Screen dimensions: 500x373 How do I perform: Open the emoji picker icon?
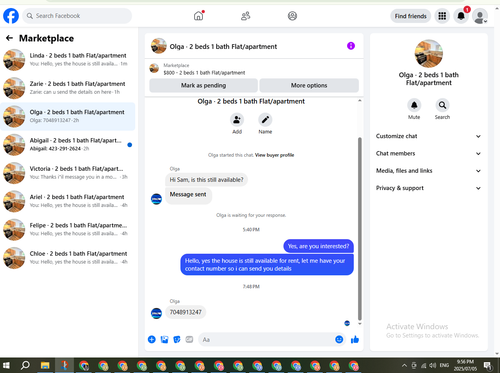(339, 339)
